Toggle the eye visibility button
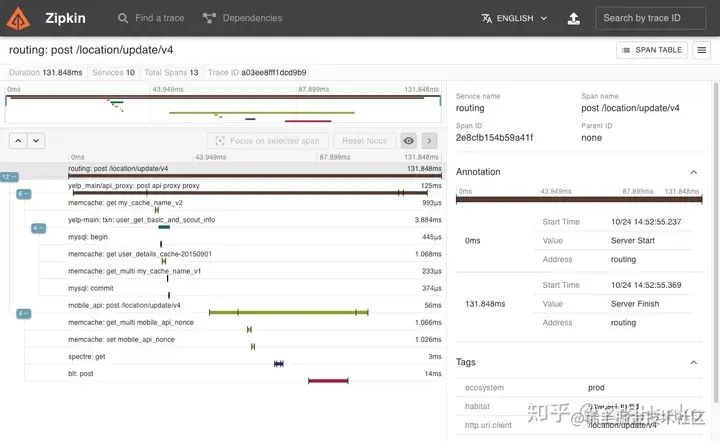The image size is (720, 441). click(x=408, y=141)
